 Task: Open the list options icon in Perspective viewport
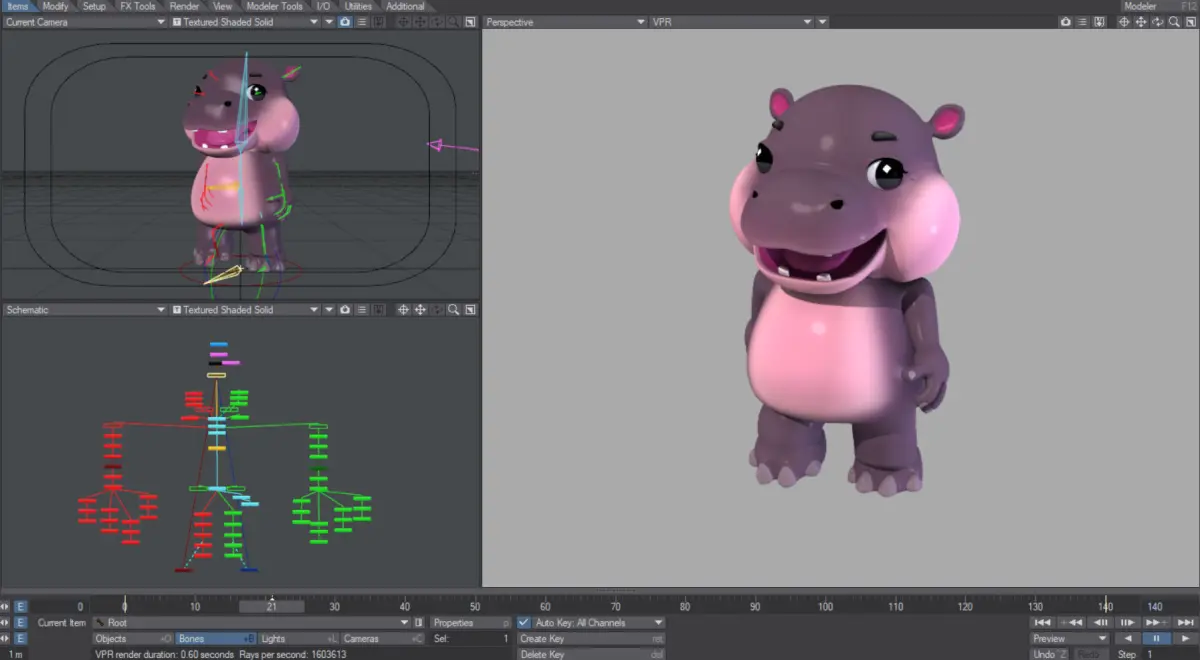point(1082,22)
